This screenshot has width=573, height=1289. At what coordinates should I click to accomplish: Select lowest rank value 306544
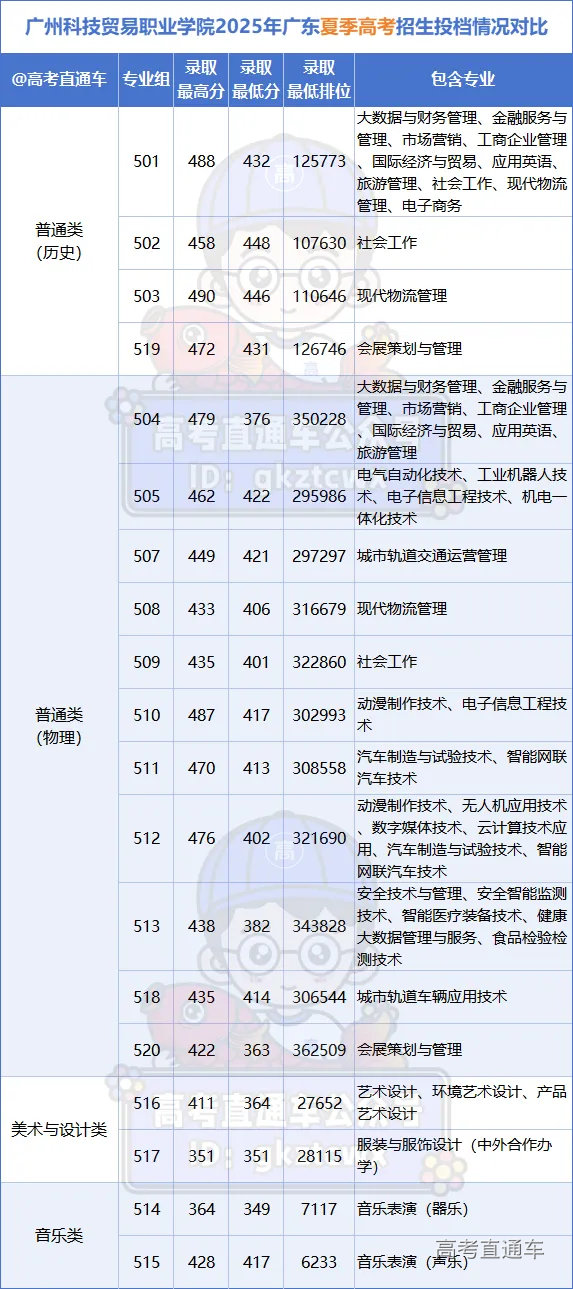(319, 997)
